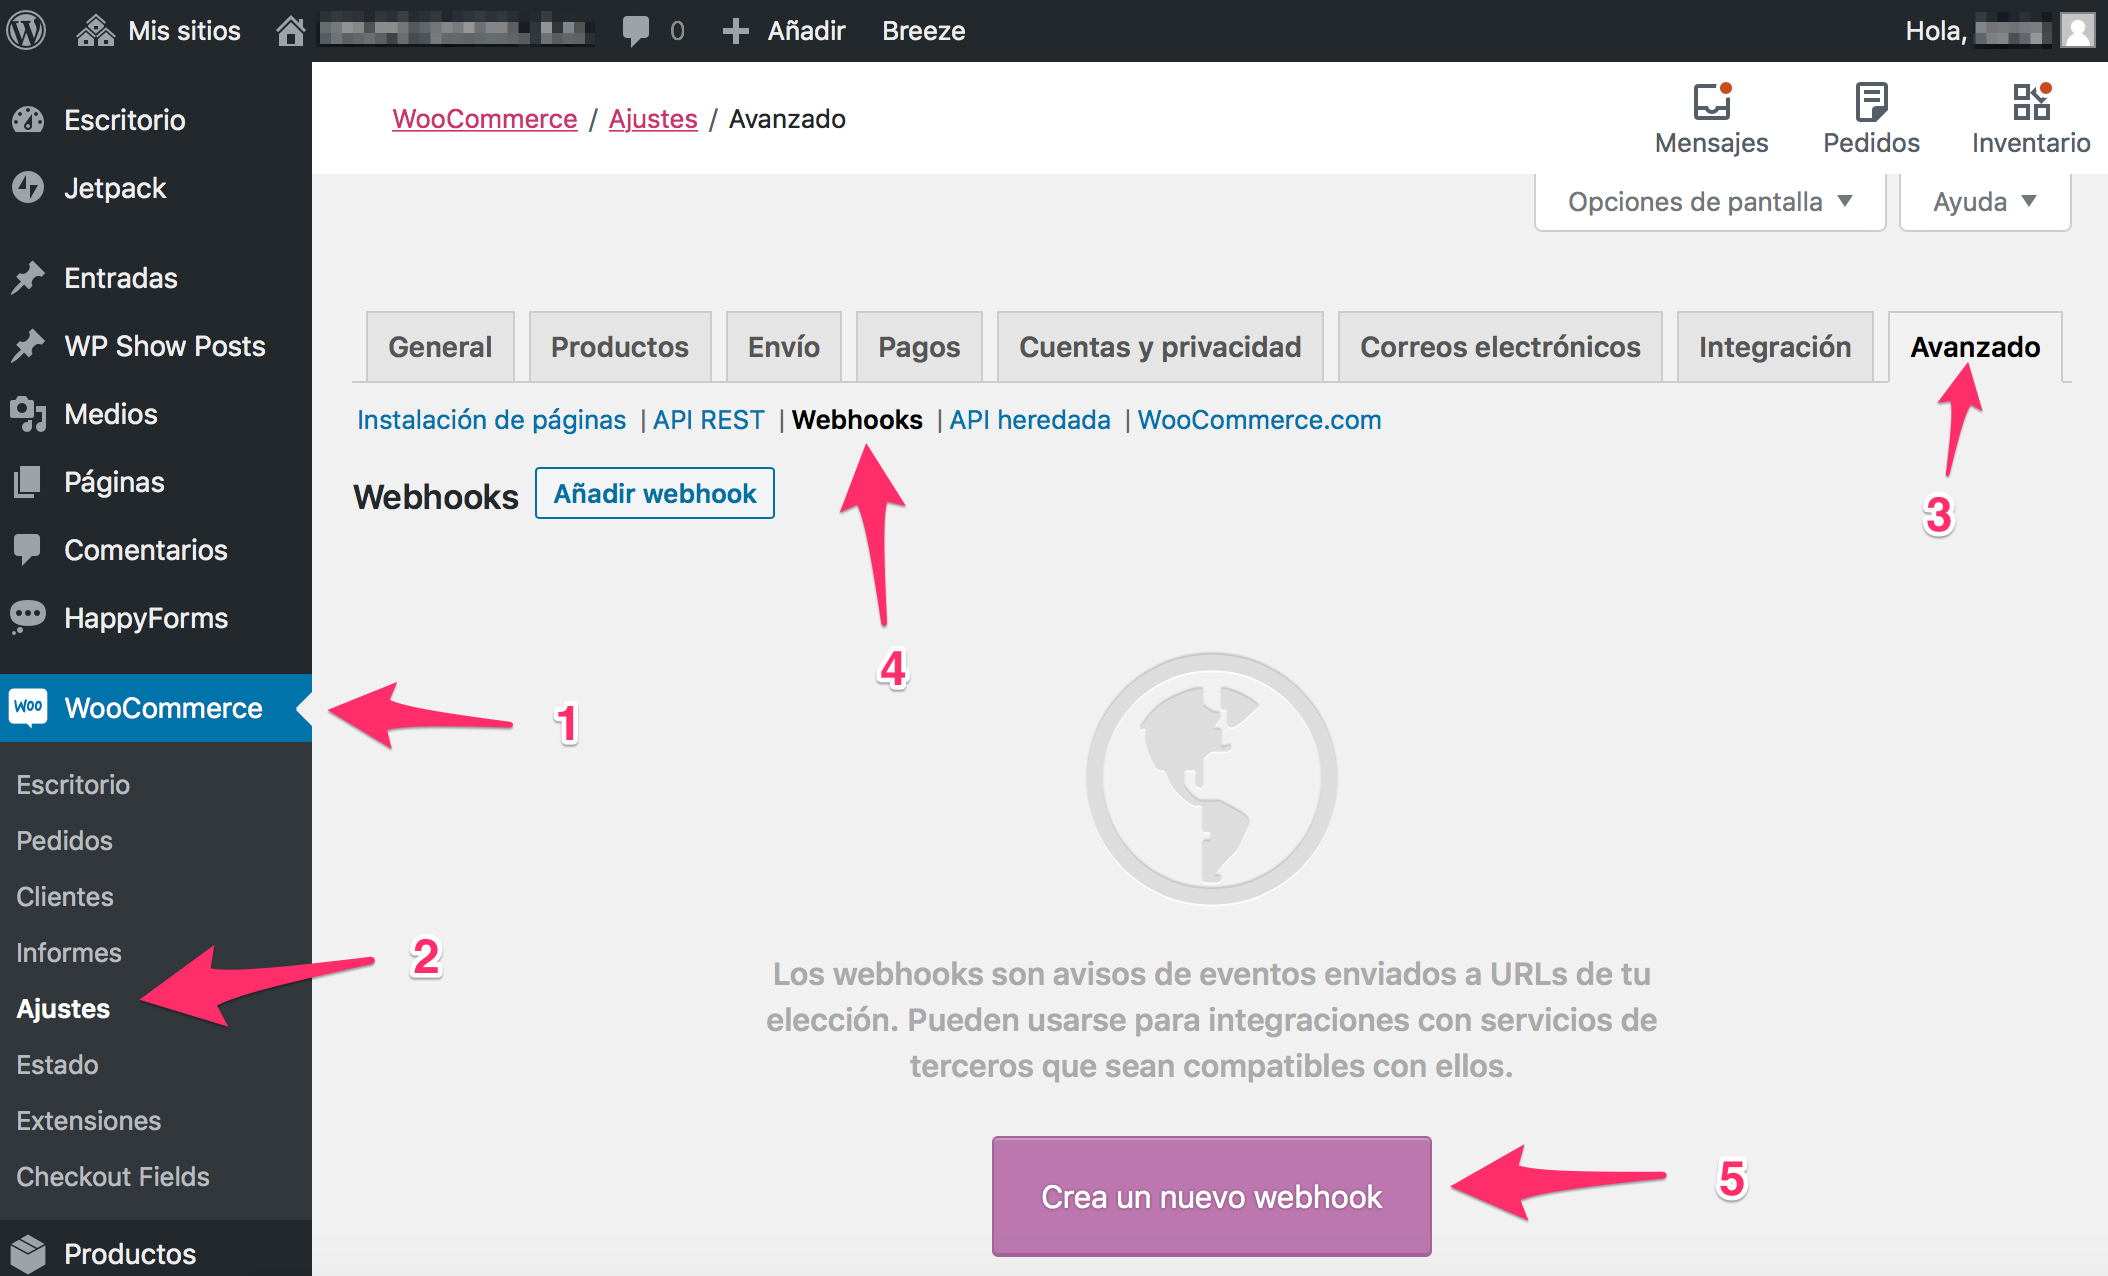The width and height of the screenshot is (2108, 1276).
Task: Open the Estado submenu item
Action: 57,1065
